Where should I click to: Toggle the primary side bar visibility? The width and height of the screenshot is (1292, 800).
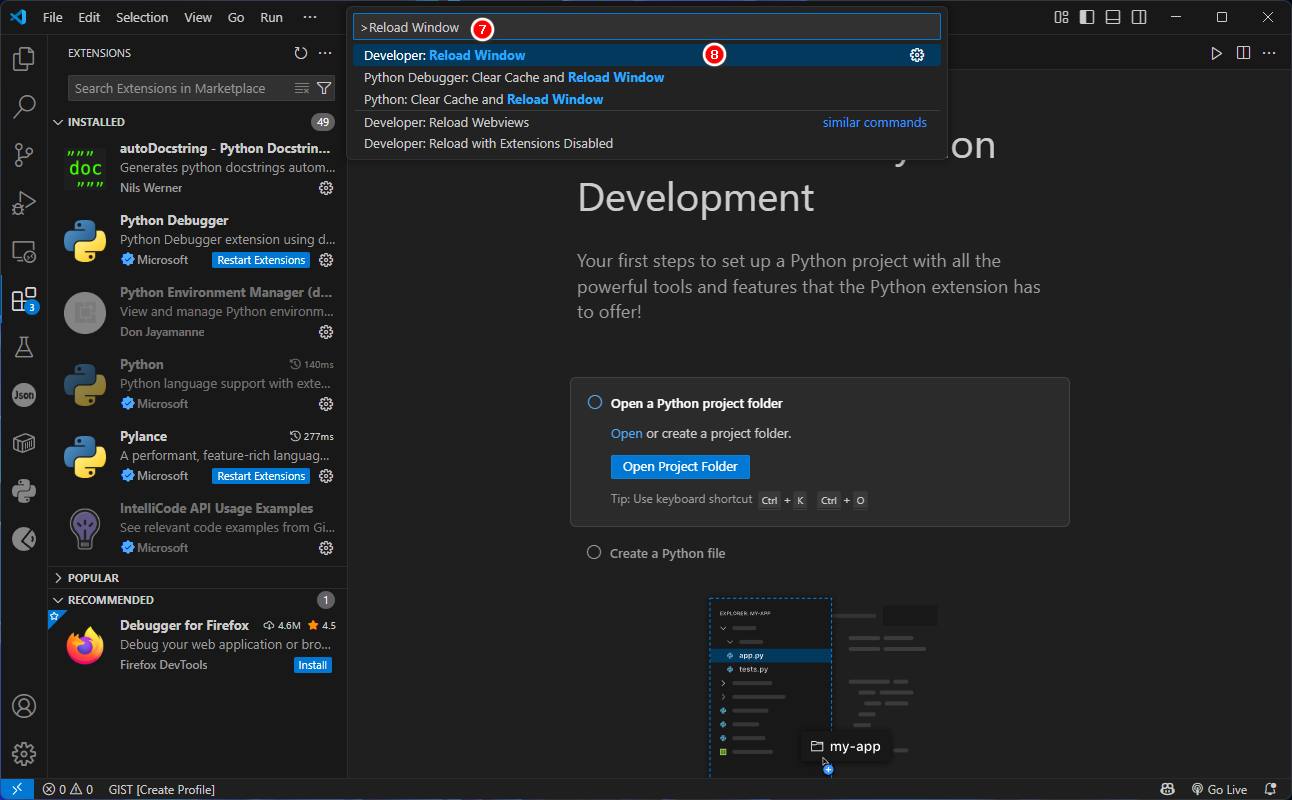coord(1087,17)
